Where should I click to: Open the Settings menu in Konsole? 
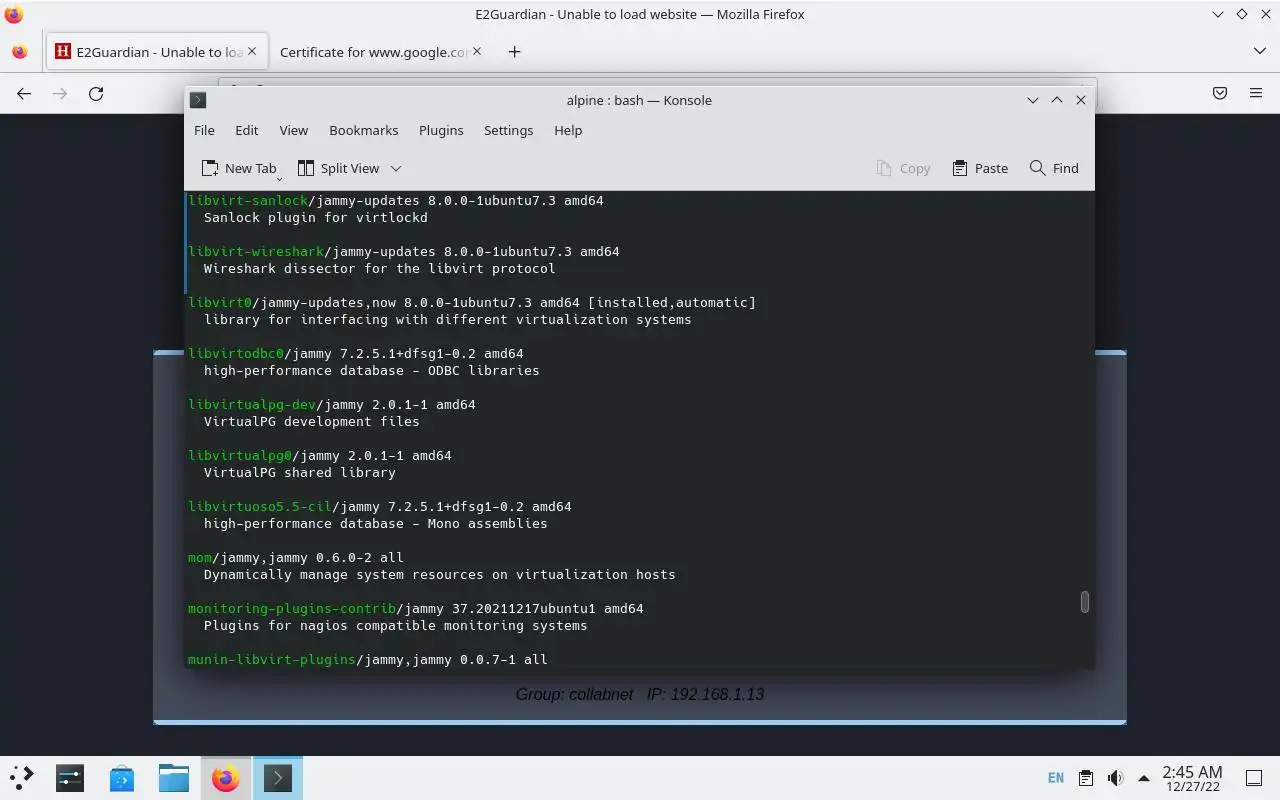[x=508, y=130]
